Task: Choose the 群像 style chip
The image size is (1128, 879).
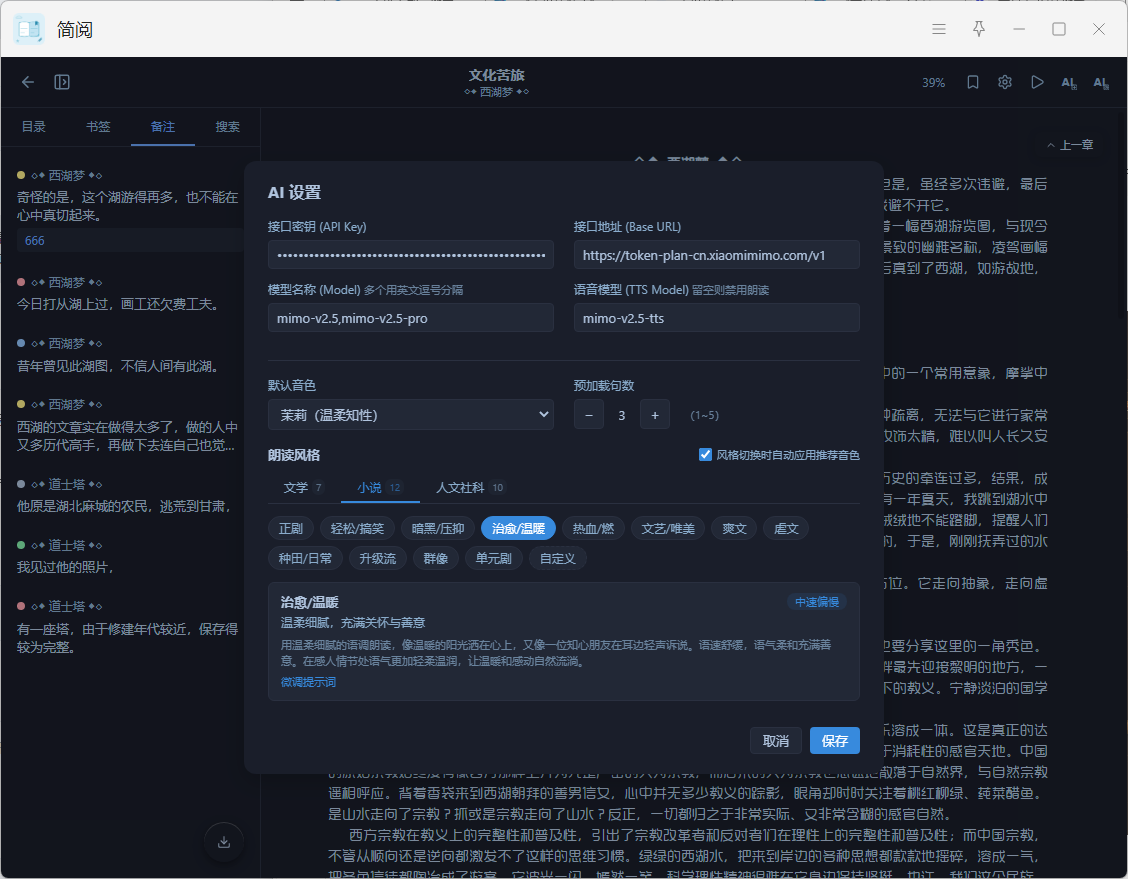Action: point(436,558)
